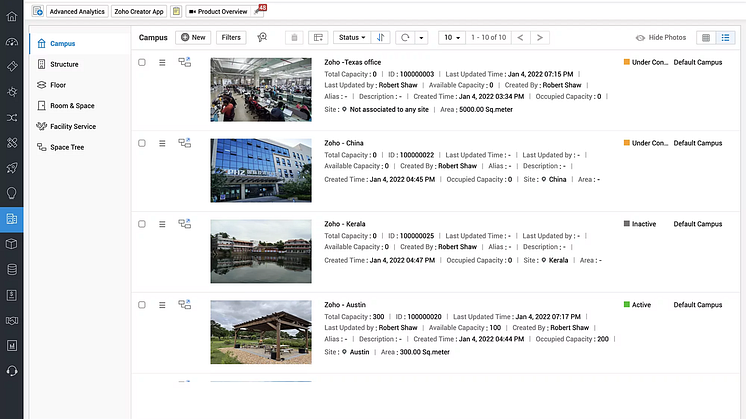Select the Zoho - Kerala checkbox
This screenshot has width=746, height=419.
[x=142, y=224]
